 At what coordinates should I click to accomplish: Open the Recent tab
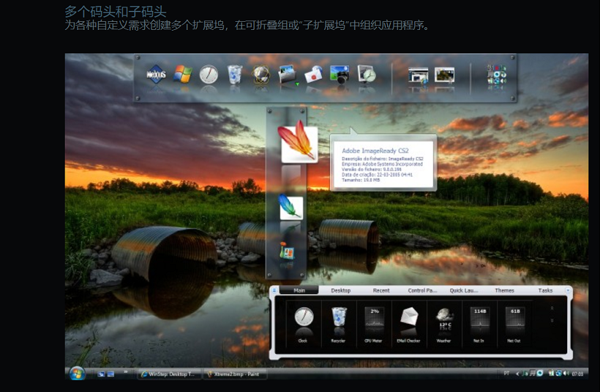[381, 290]
